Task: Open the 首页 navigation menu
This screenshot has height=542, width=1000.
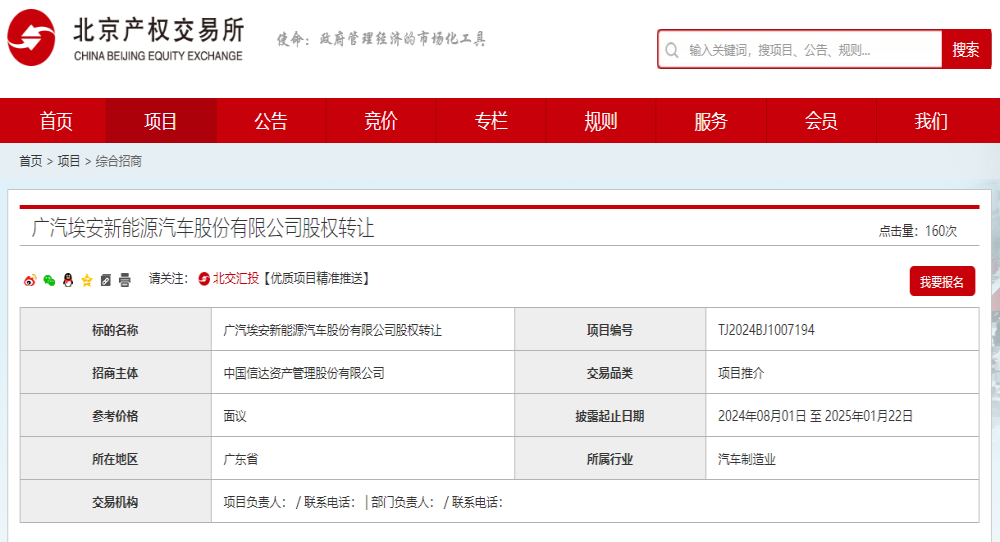Action: coord(55,121)
